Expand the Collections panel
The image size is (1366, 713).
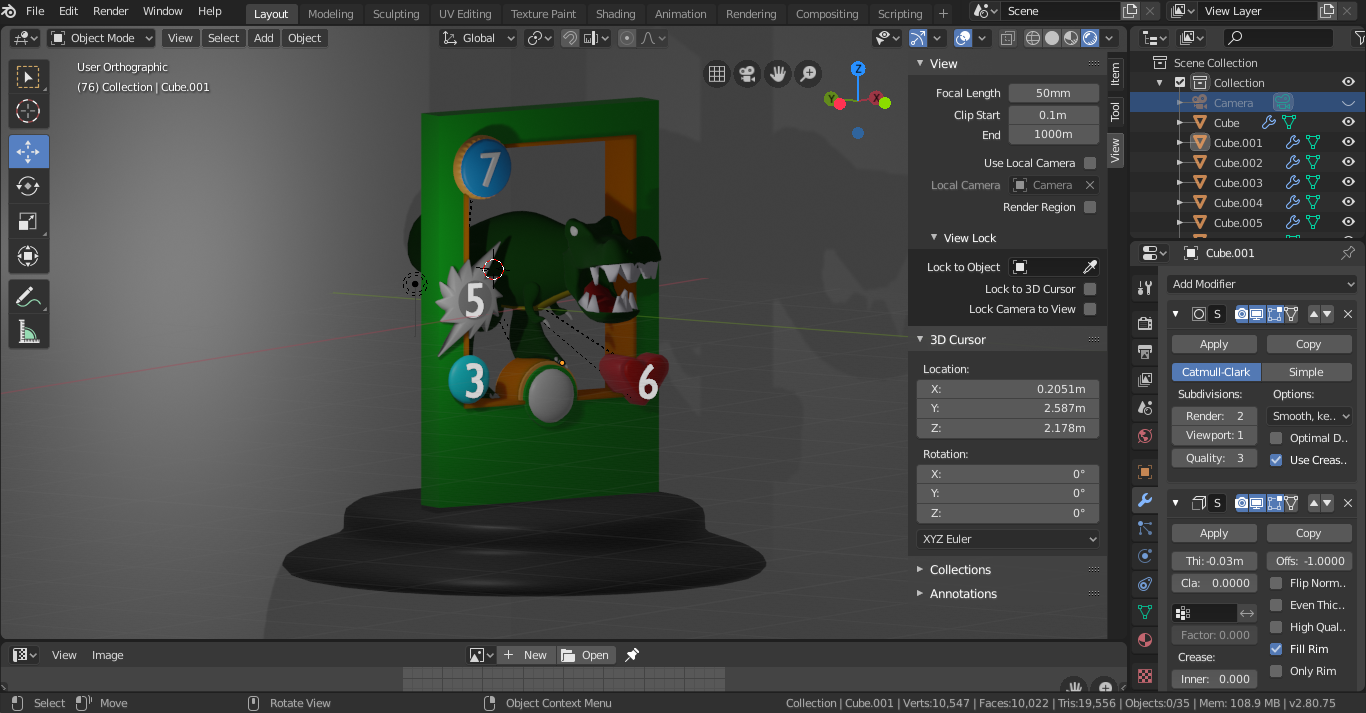click(x=960, y=570)
